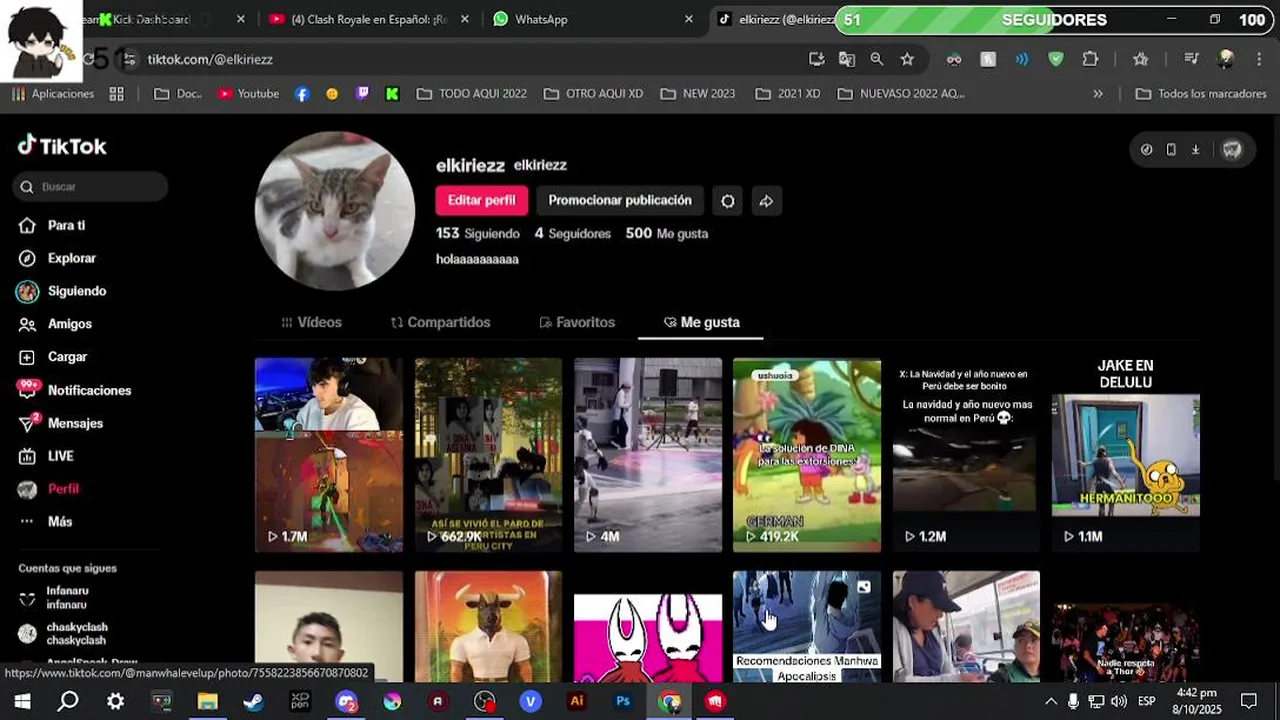
Task: Bookmark this page with star icon
Action: coord(907,59)
